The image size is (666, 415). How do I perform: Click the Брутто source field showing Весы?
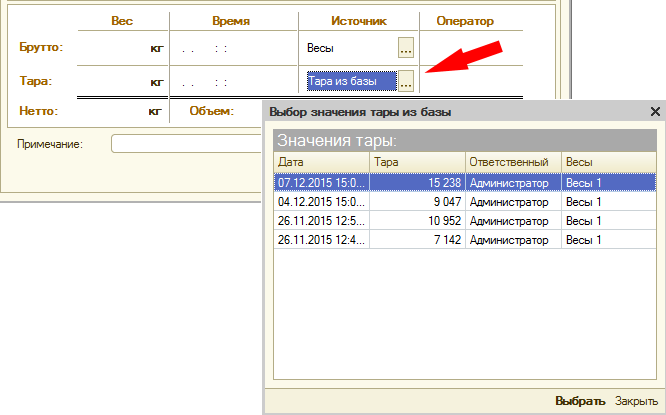[x=349, y=47]
